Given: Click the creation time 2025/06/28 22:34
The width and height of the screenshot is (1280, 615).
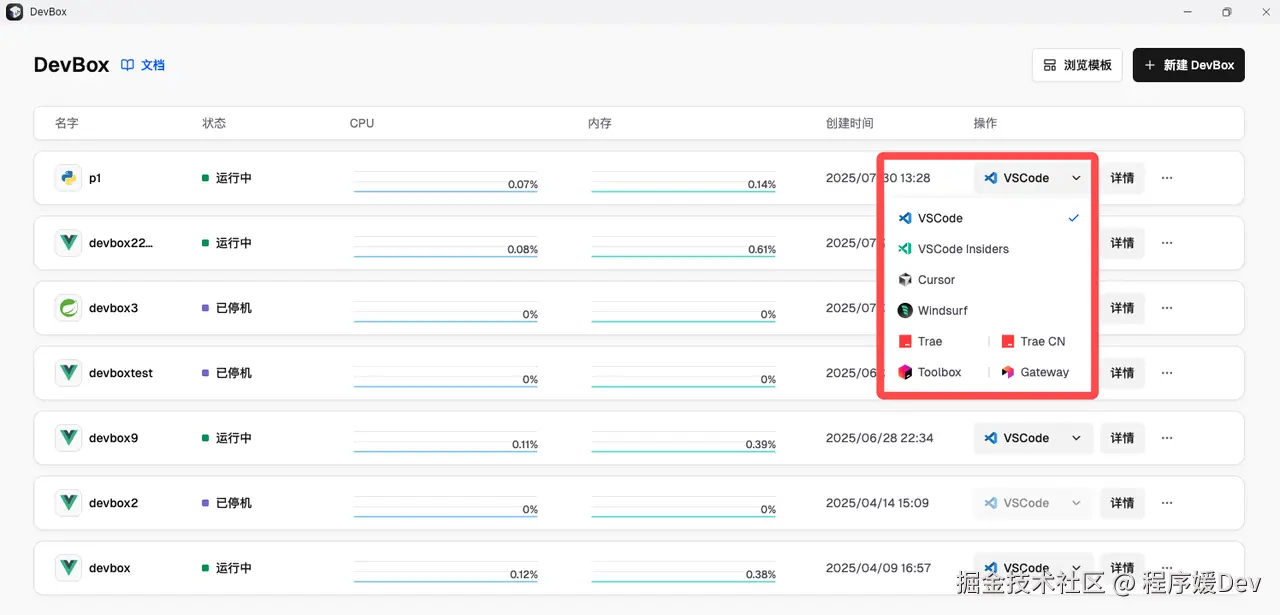Looking at the screenshot, I should click(880, 438).
